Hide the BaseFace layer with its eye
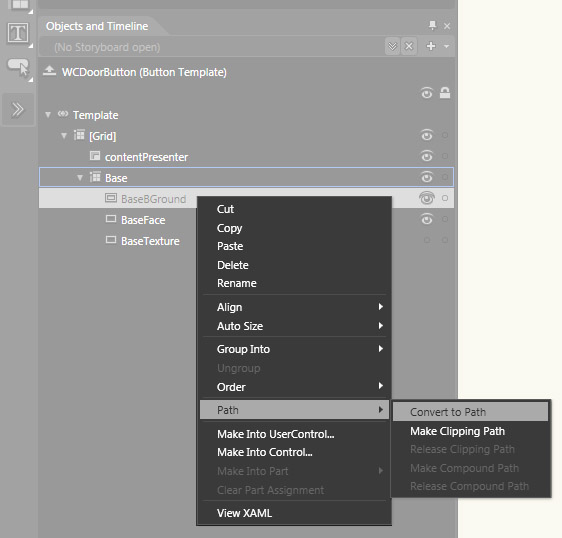Image resolution: width=562 pixels, height=538 pixels. [427, 219]
